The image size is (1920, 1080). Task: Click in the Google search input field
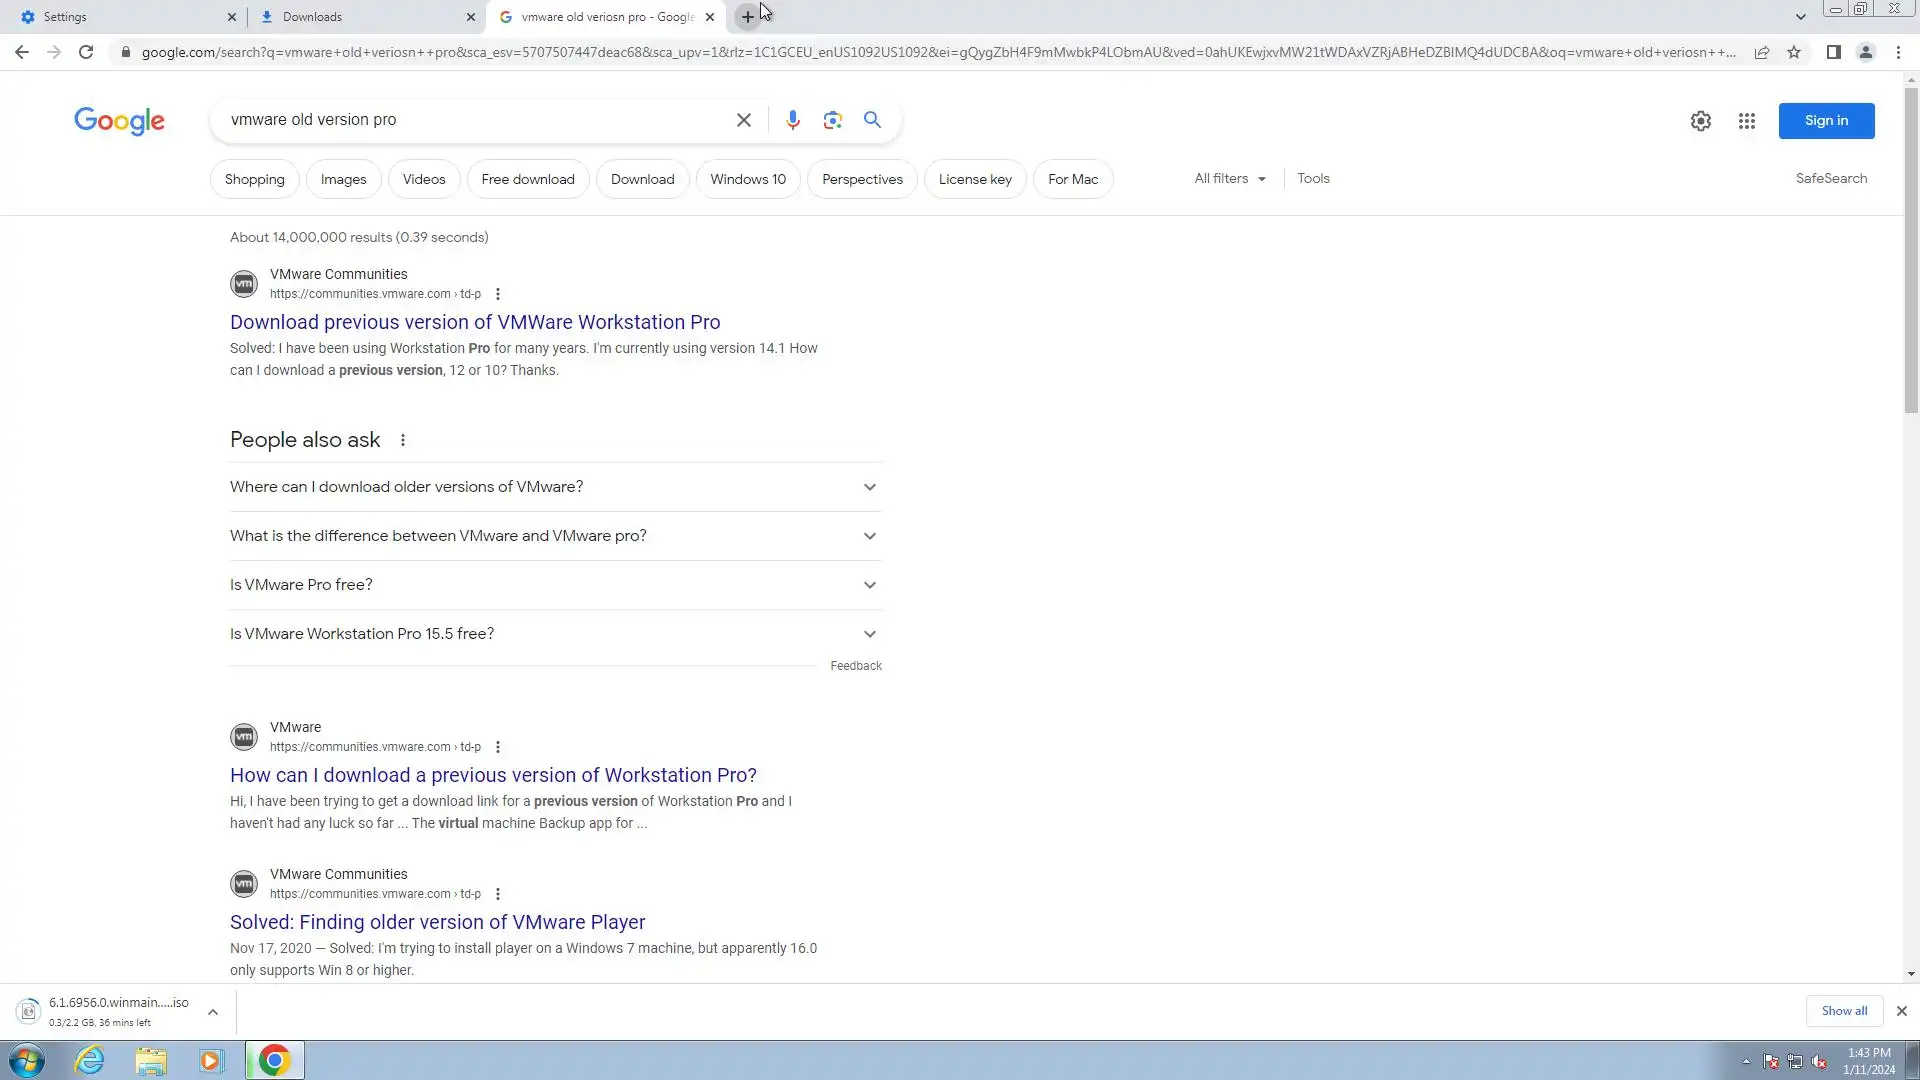pos(470,120)
